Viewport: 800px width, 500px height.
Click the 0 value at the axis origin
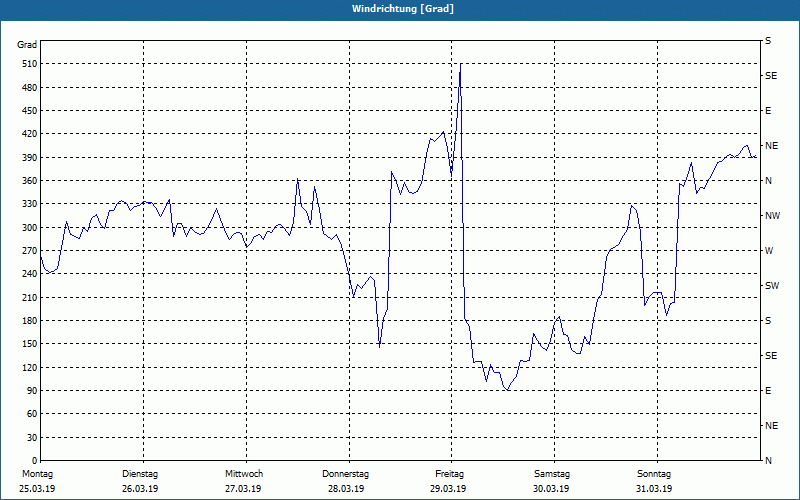click(x=34, y=461)
